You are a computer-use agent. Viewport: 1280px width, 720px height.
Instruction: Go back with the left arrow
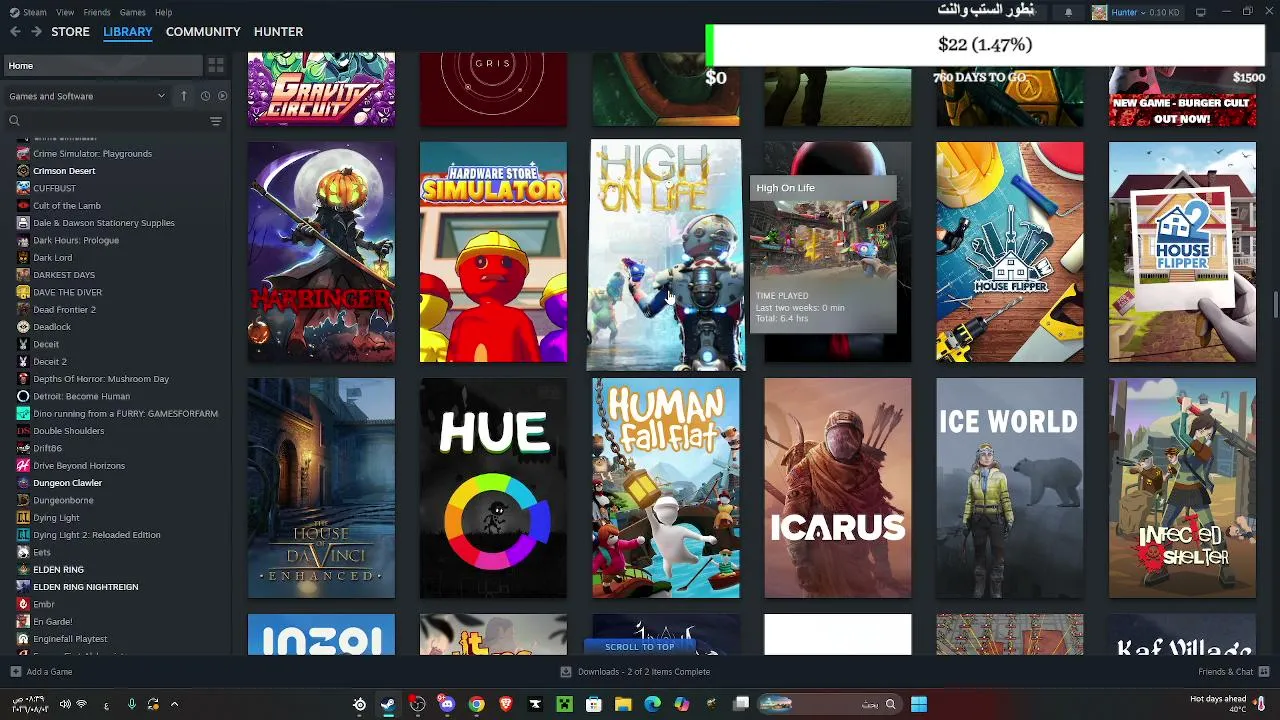coord(15,32)
